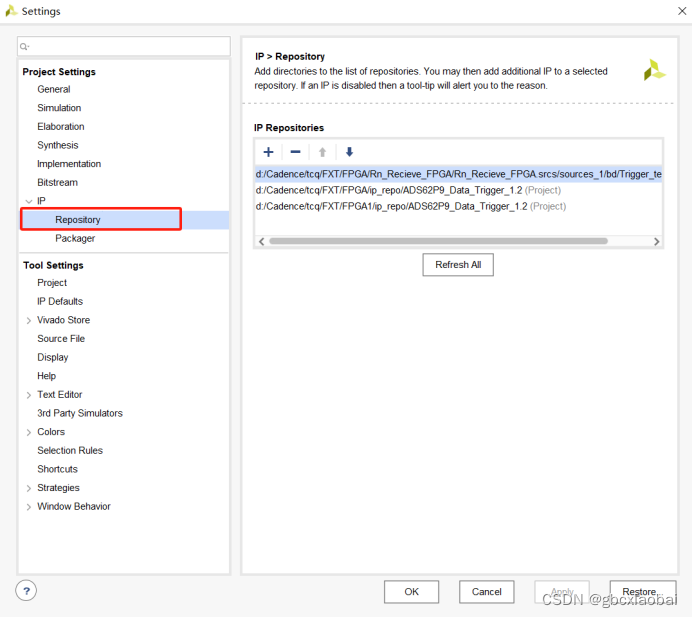692x618 pixels.
Task: Open General project settings
Action: 54,89
